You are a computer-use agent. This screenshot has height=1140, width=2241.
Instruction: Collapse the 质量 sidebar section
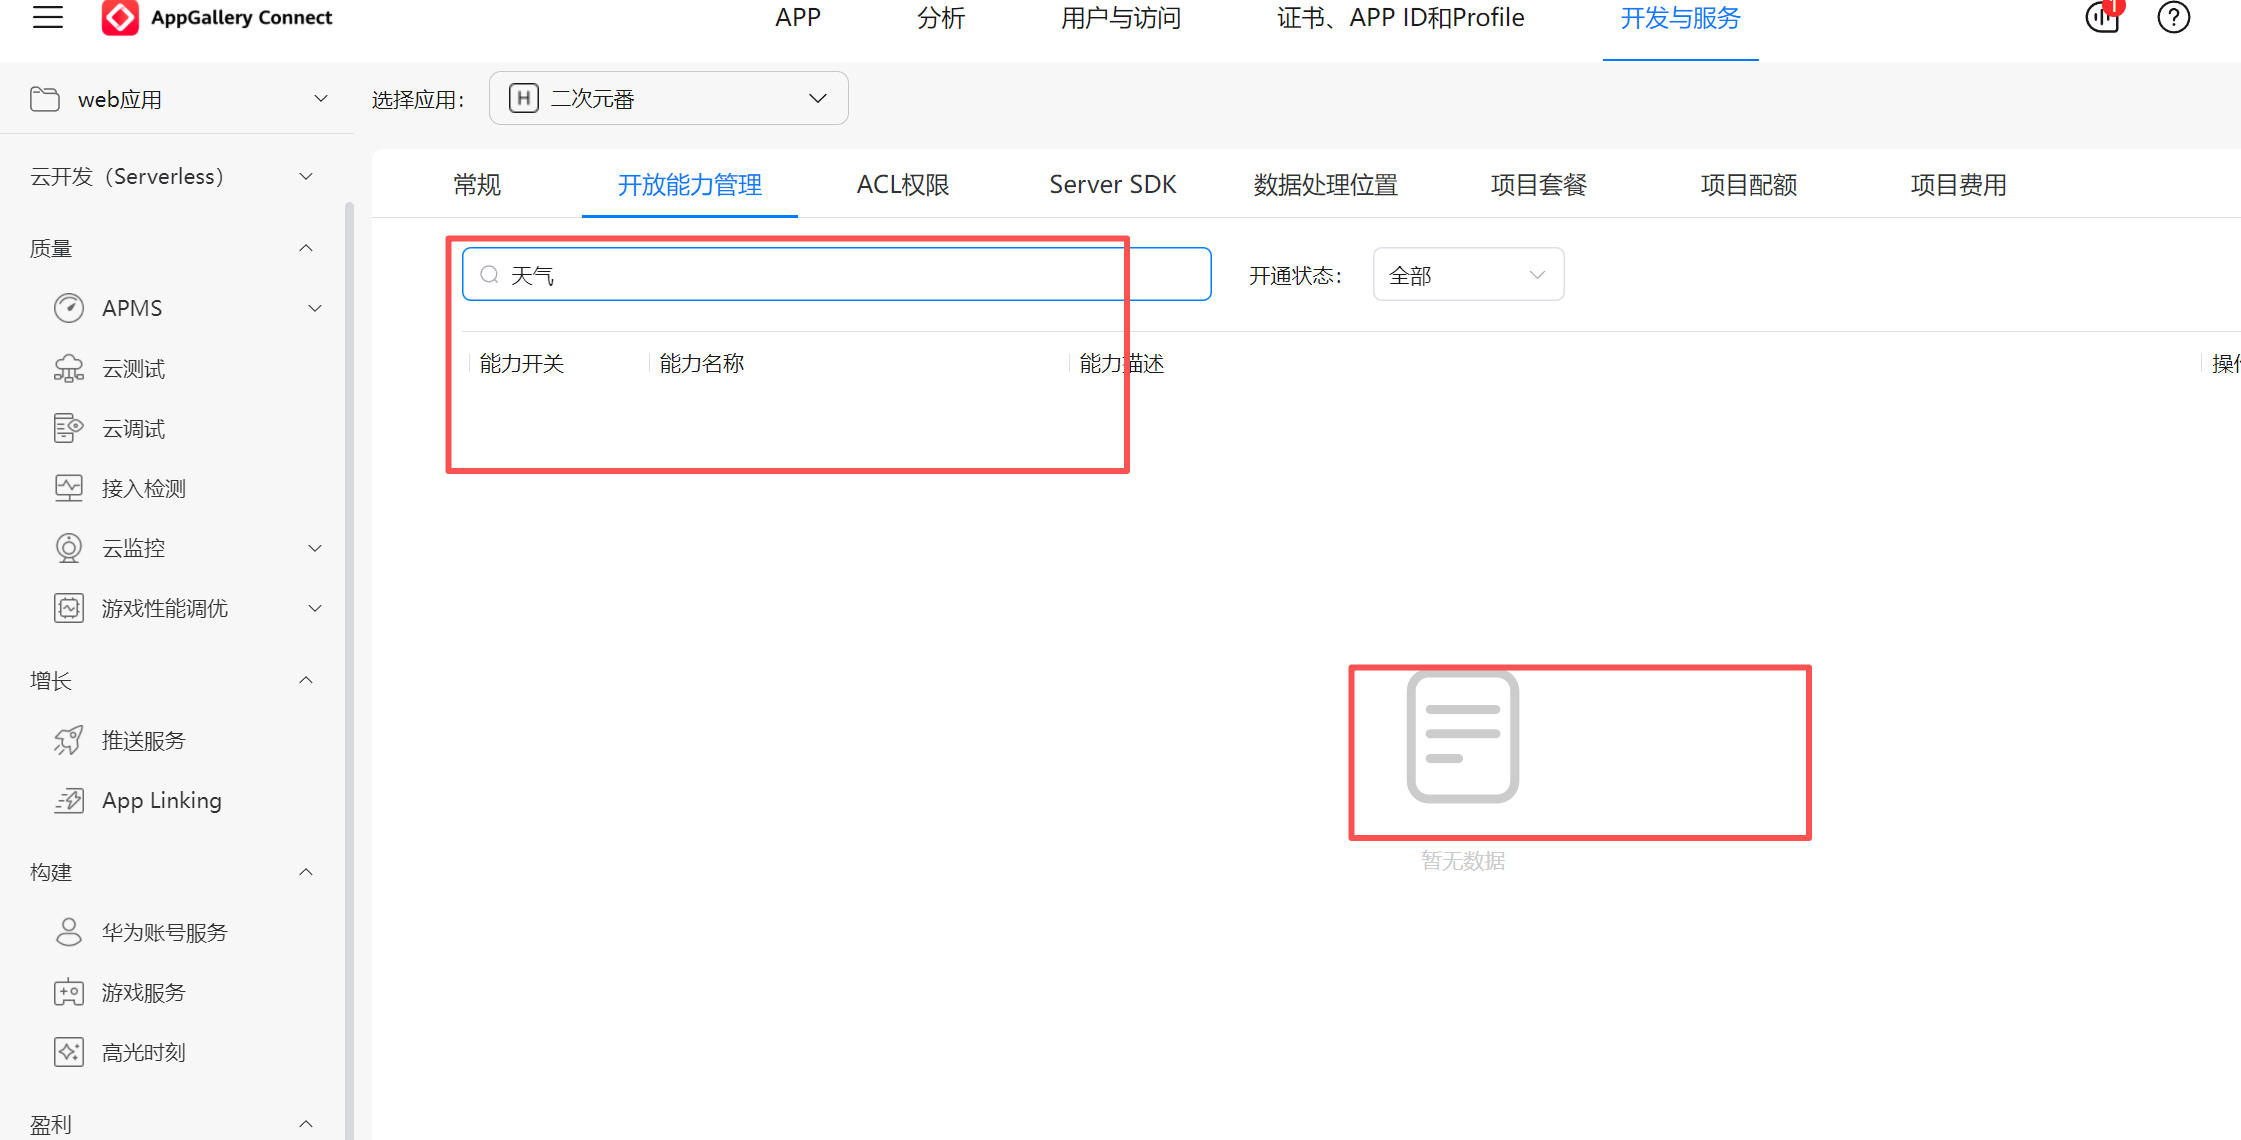click(306, 248)
